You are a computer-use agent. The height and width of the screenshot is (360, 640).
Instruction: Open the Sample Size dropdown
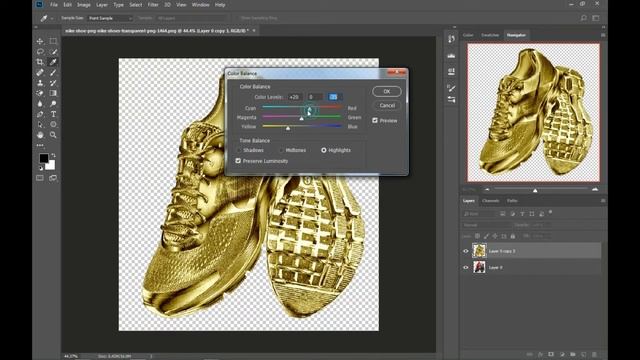[110, 18]
